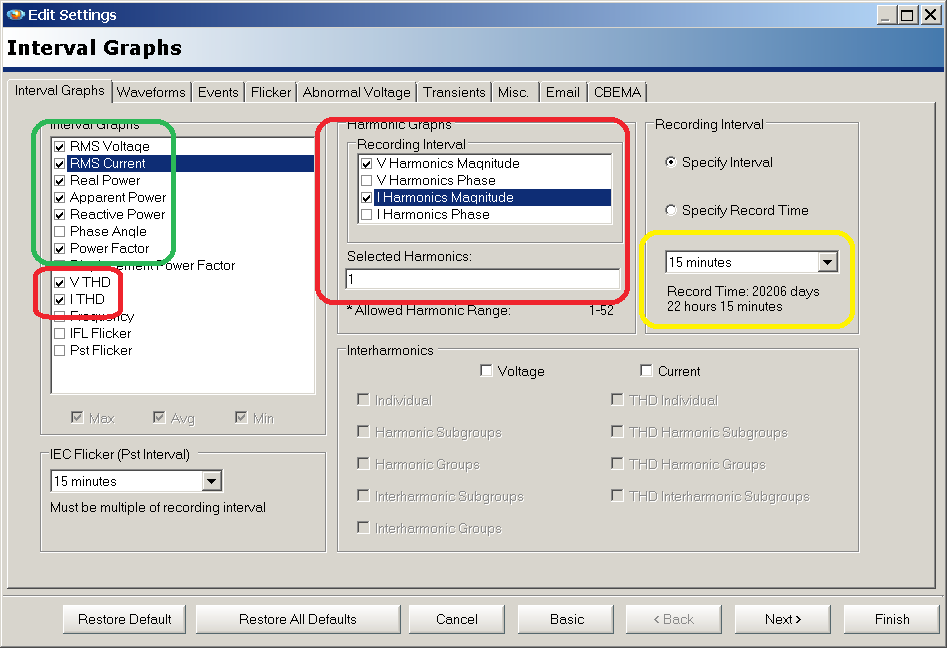The width and height of the screenshot is (947, 648).
Task: Check the Pst Flicker option
Action: click(x=58, y=350)
